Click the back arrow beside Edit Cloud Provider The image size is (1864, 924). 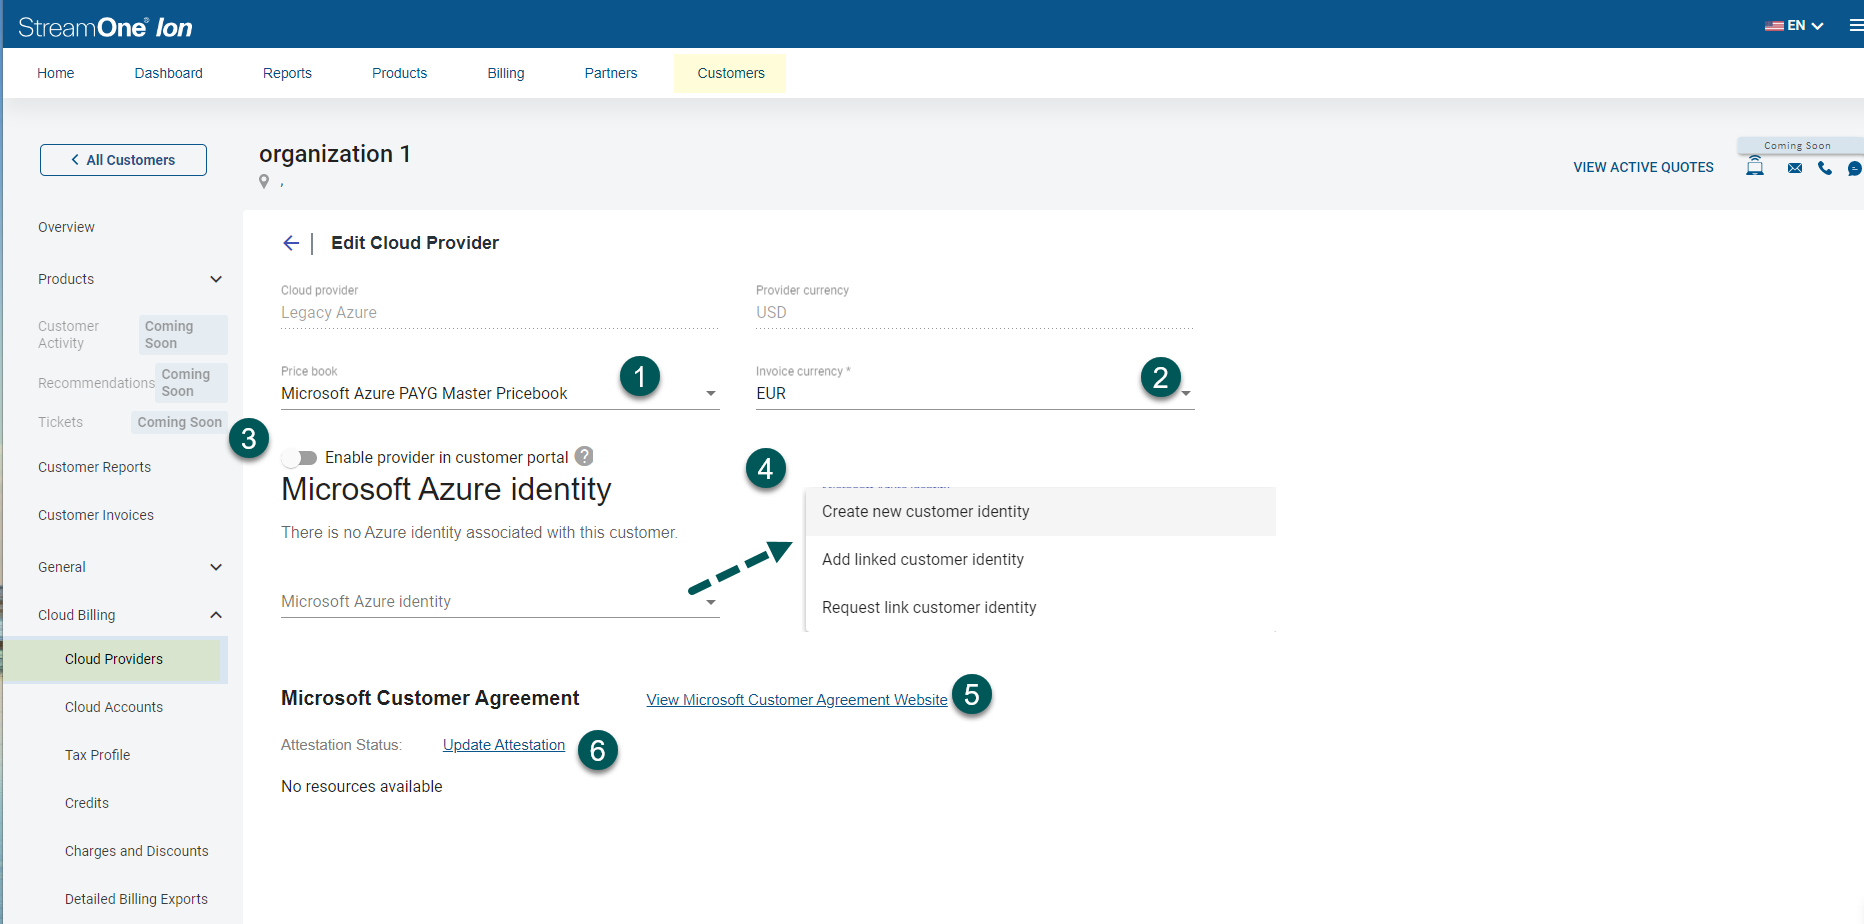291,243
